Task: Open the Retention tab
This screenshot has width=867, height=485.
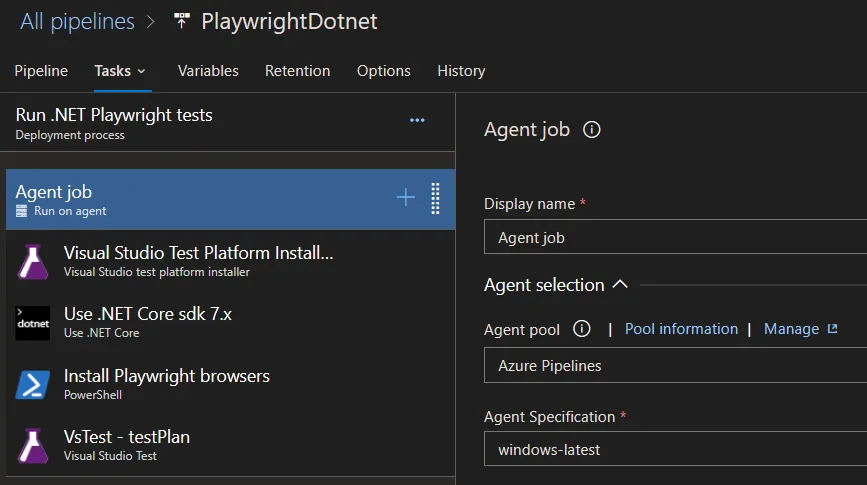Action: pyautogui.click(x=297, y=71)
